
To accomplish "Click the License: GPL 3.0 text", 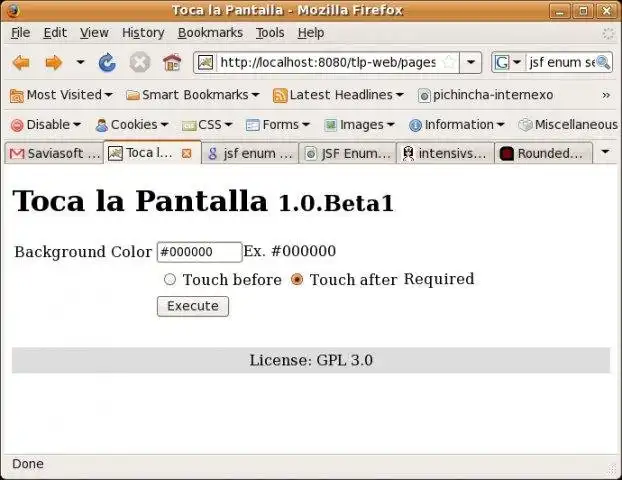I will [x=311, y=360].
